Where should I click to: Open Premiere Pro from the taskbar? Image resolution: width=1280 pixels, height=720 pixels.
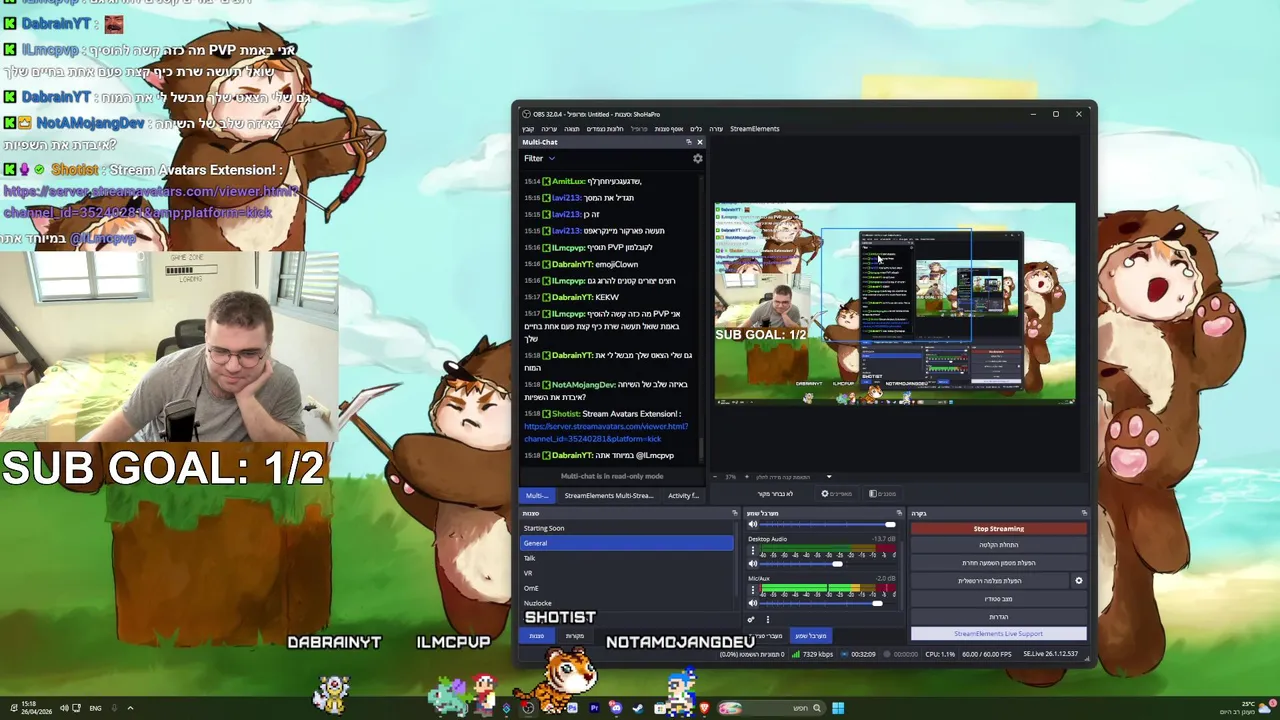click(x=594, y=708)
